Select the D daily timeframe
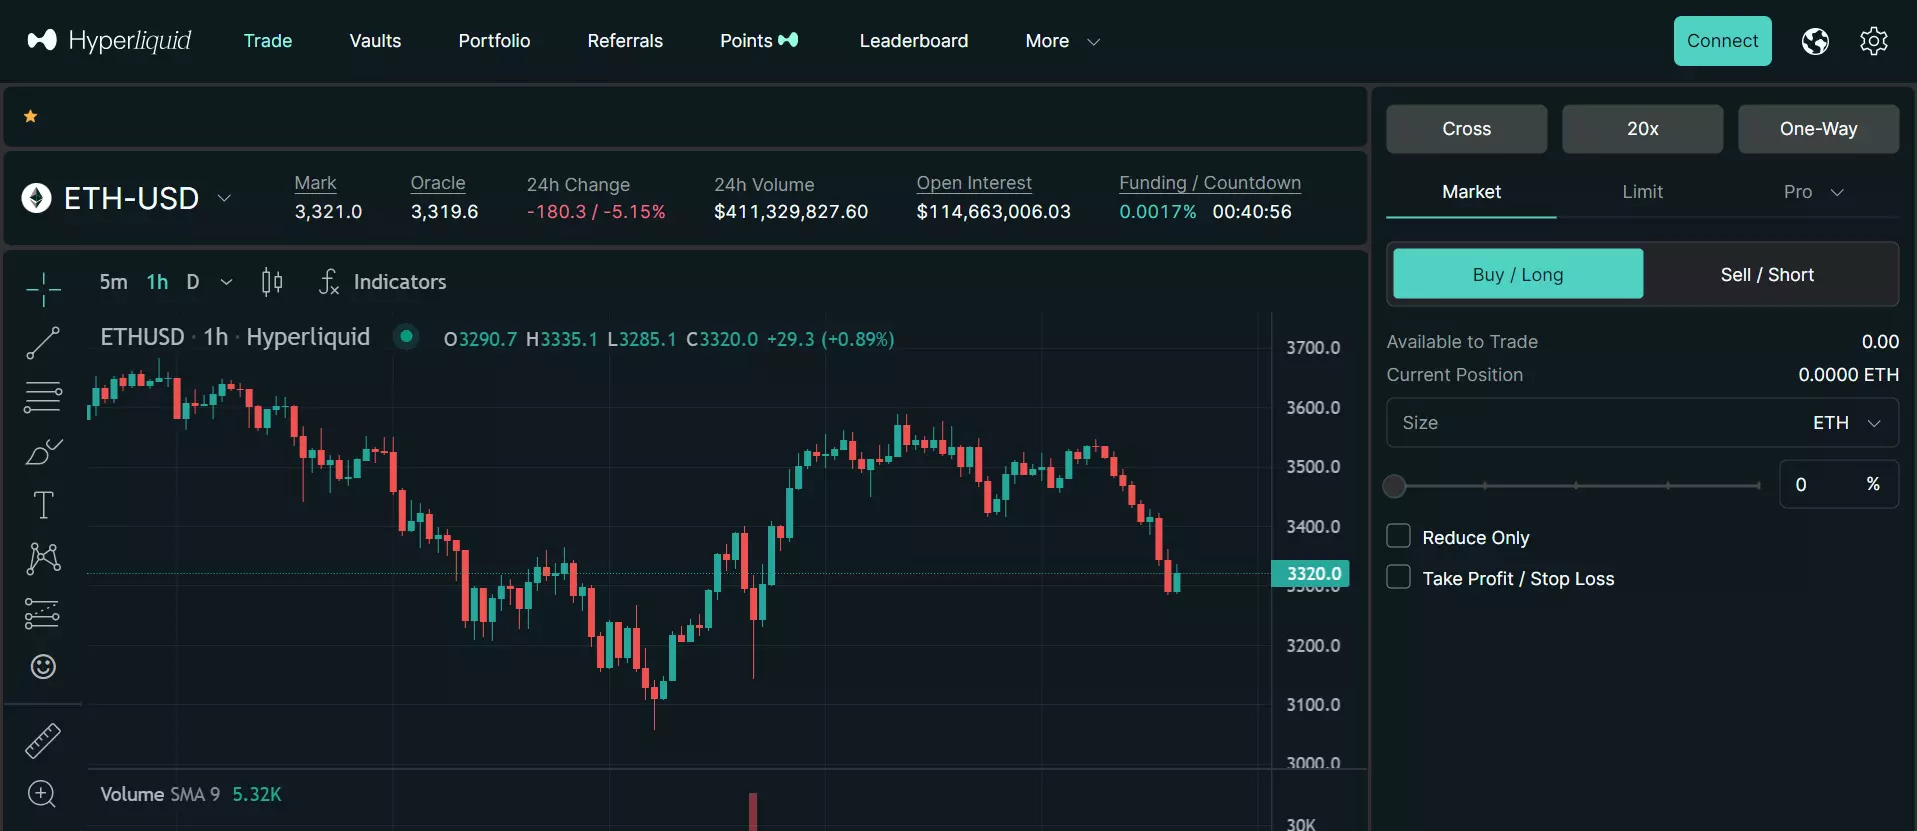Image resolution: width=1917 pixels, height=831 pixels. point(193,282)
